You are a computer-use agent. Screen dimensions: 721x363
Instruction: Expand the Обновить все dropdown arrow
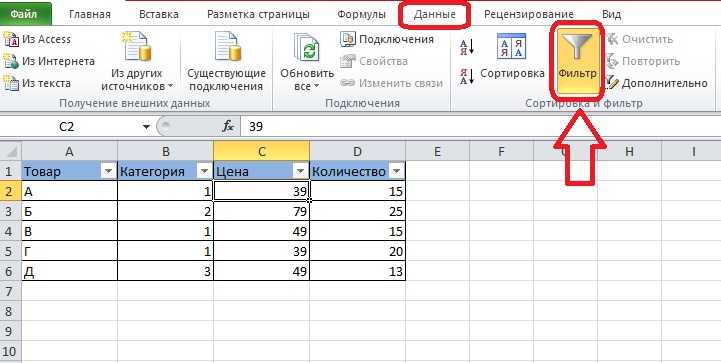coord(317,86)
